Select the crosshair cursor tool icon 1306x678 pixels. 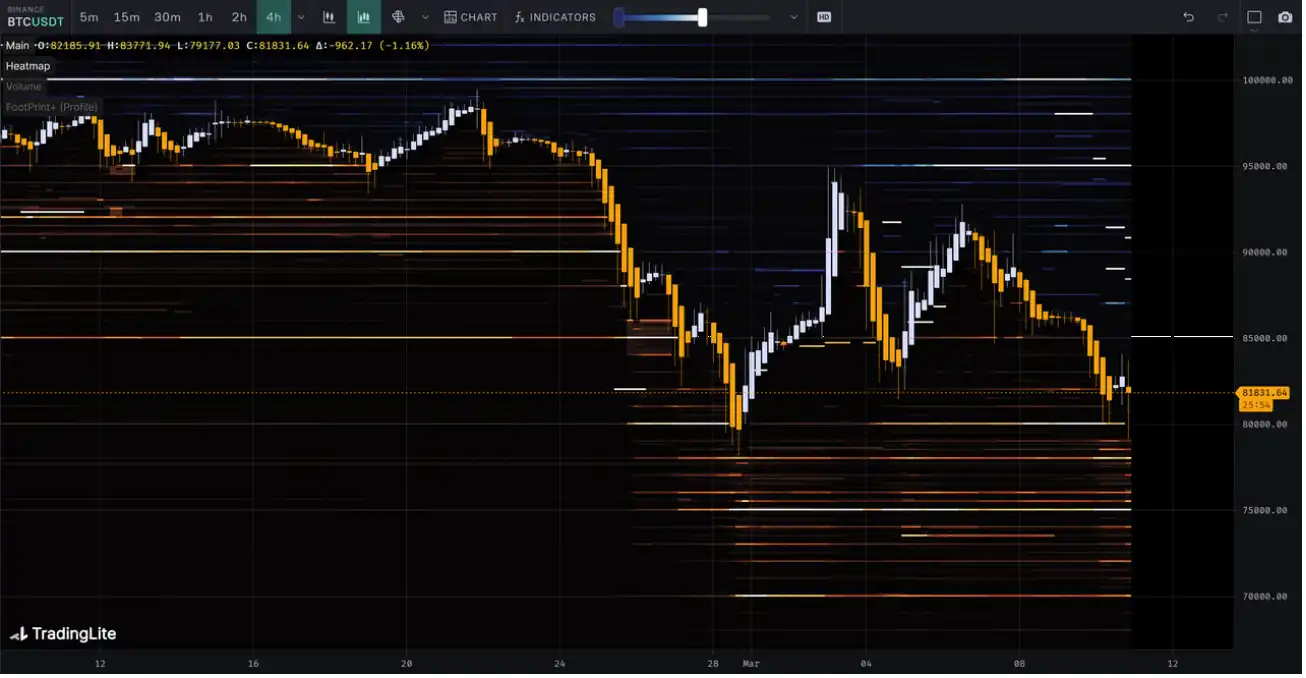398,17
